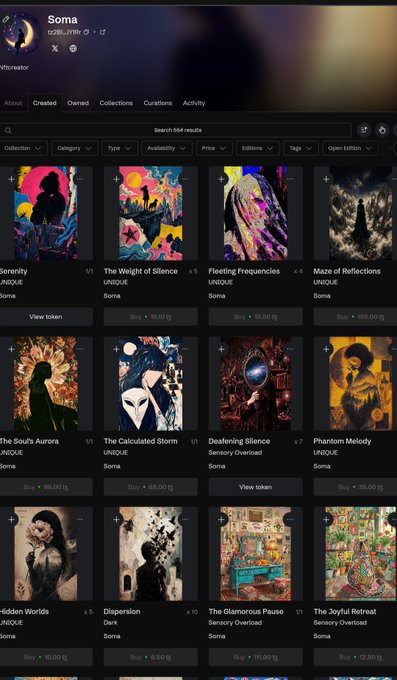
Task: Buy The Weight of Silence for 10.10 tez
Action: point(151,317)
